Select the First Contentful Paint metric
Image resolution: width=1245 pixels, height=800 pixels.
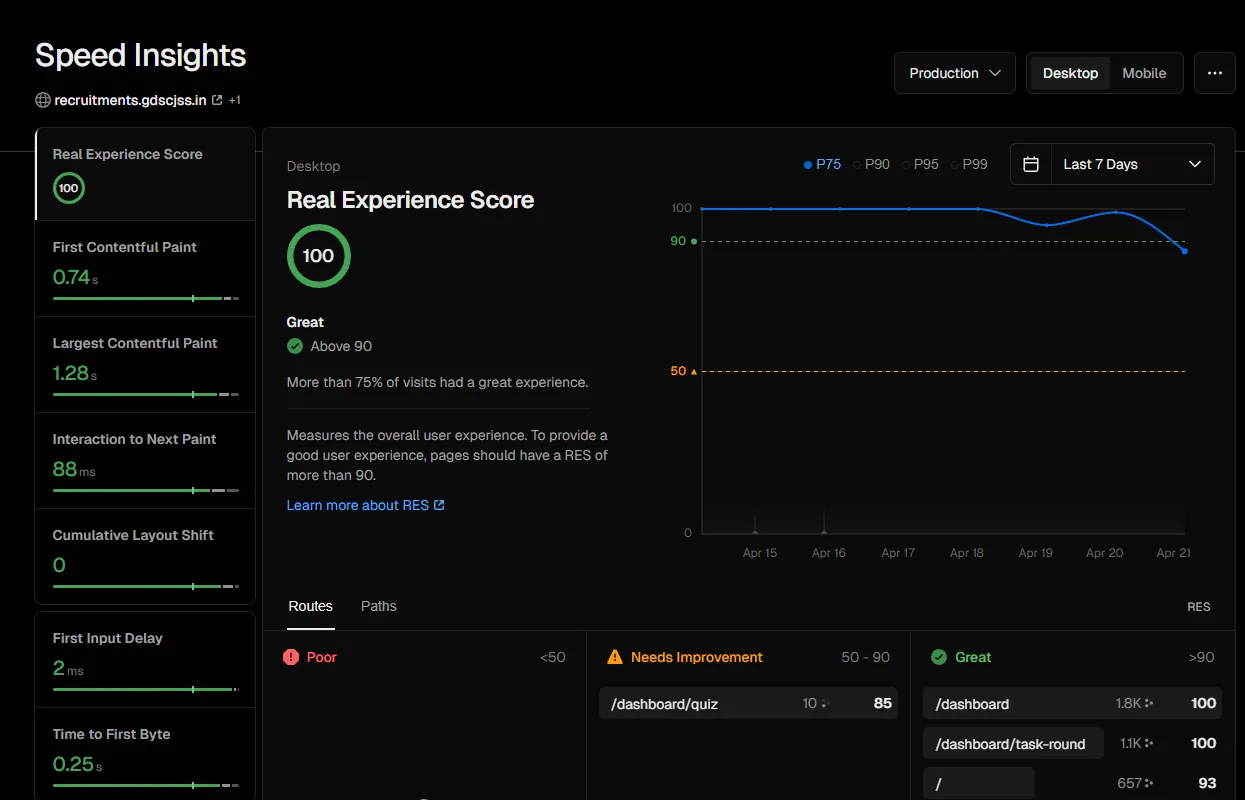point(145,269)
